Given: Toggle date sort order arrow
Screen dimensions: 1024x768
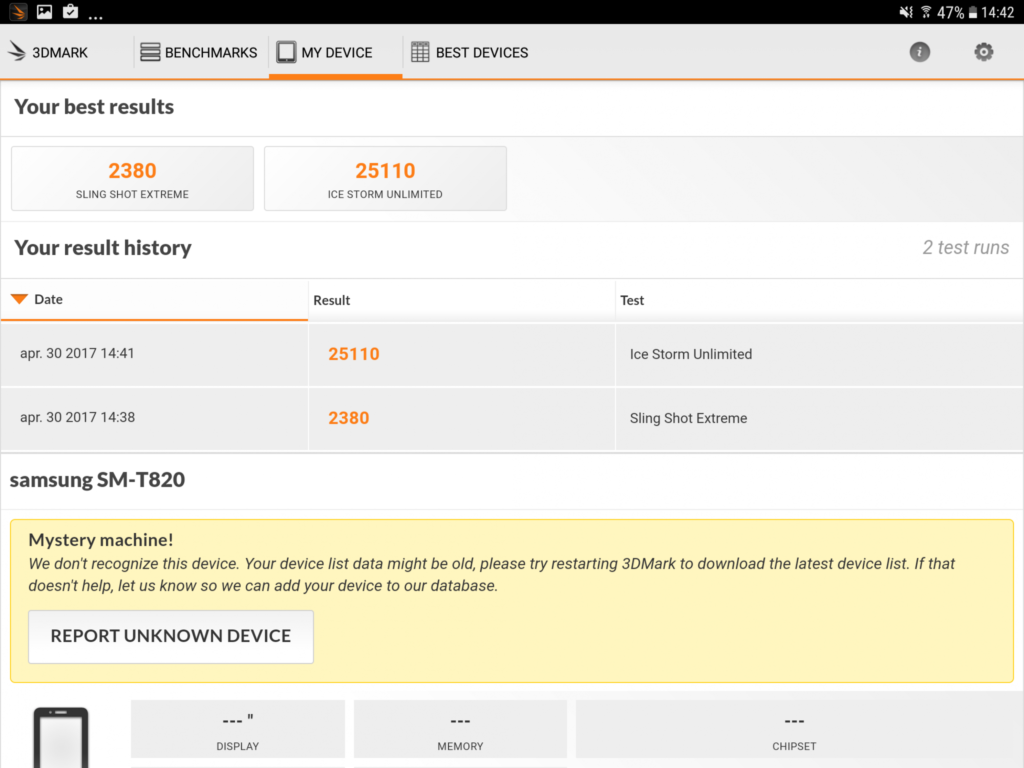Looking at the screenshot, I should (19, 299).
